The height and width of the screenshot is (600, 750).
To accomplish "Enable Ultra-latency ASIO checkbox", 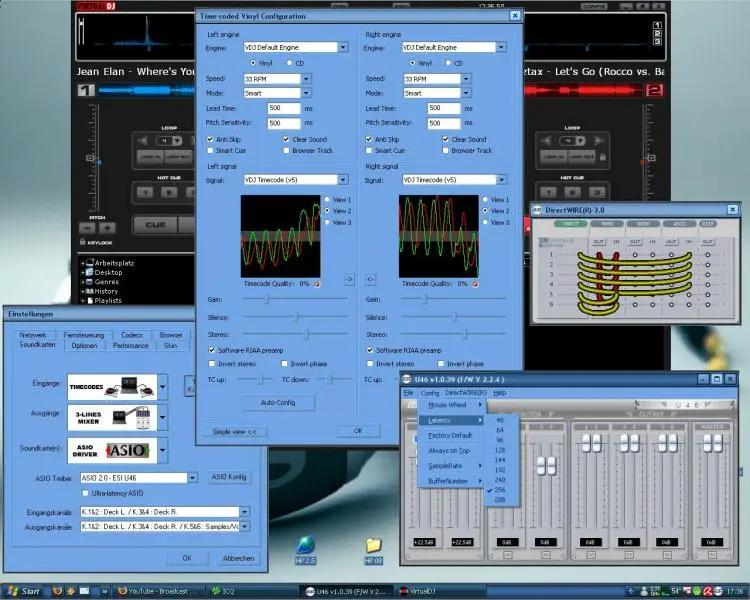I will [x=85, y=493].
